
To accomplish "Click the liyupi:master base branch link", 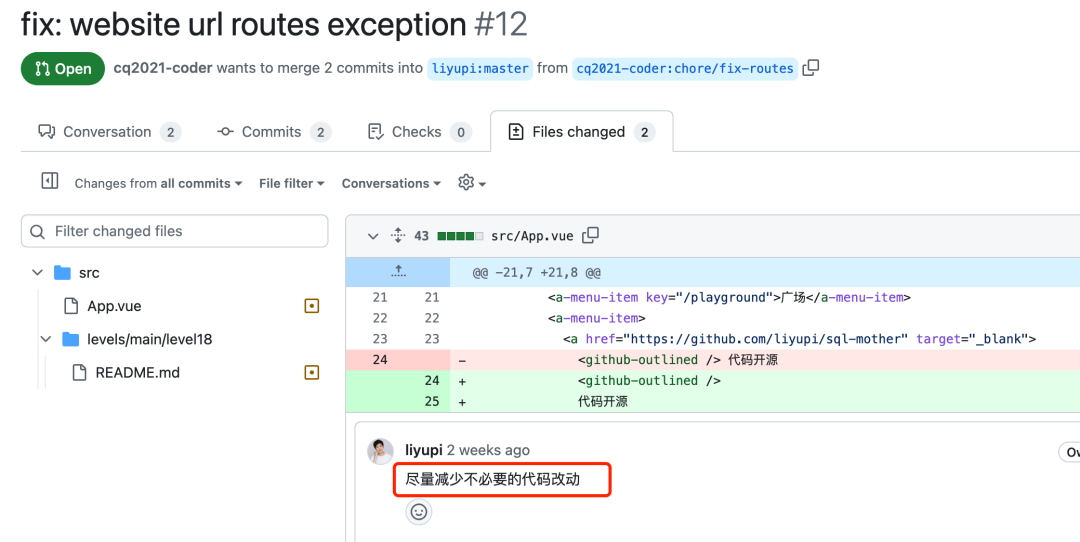I will (480, 69).
